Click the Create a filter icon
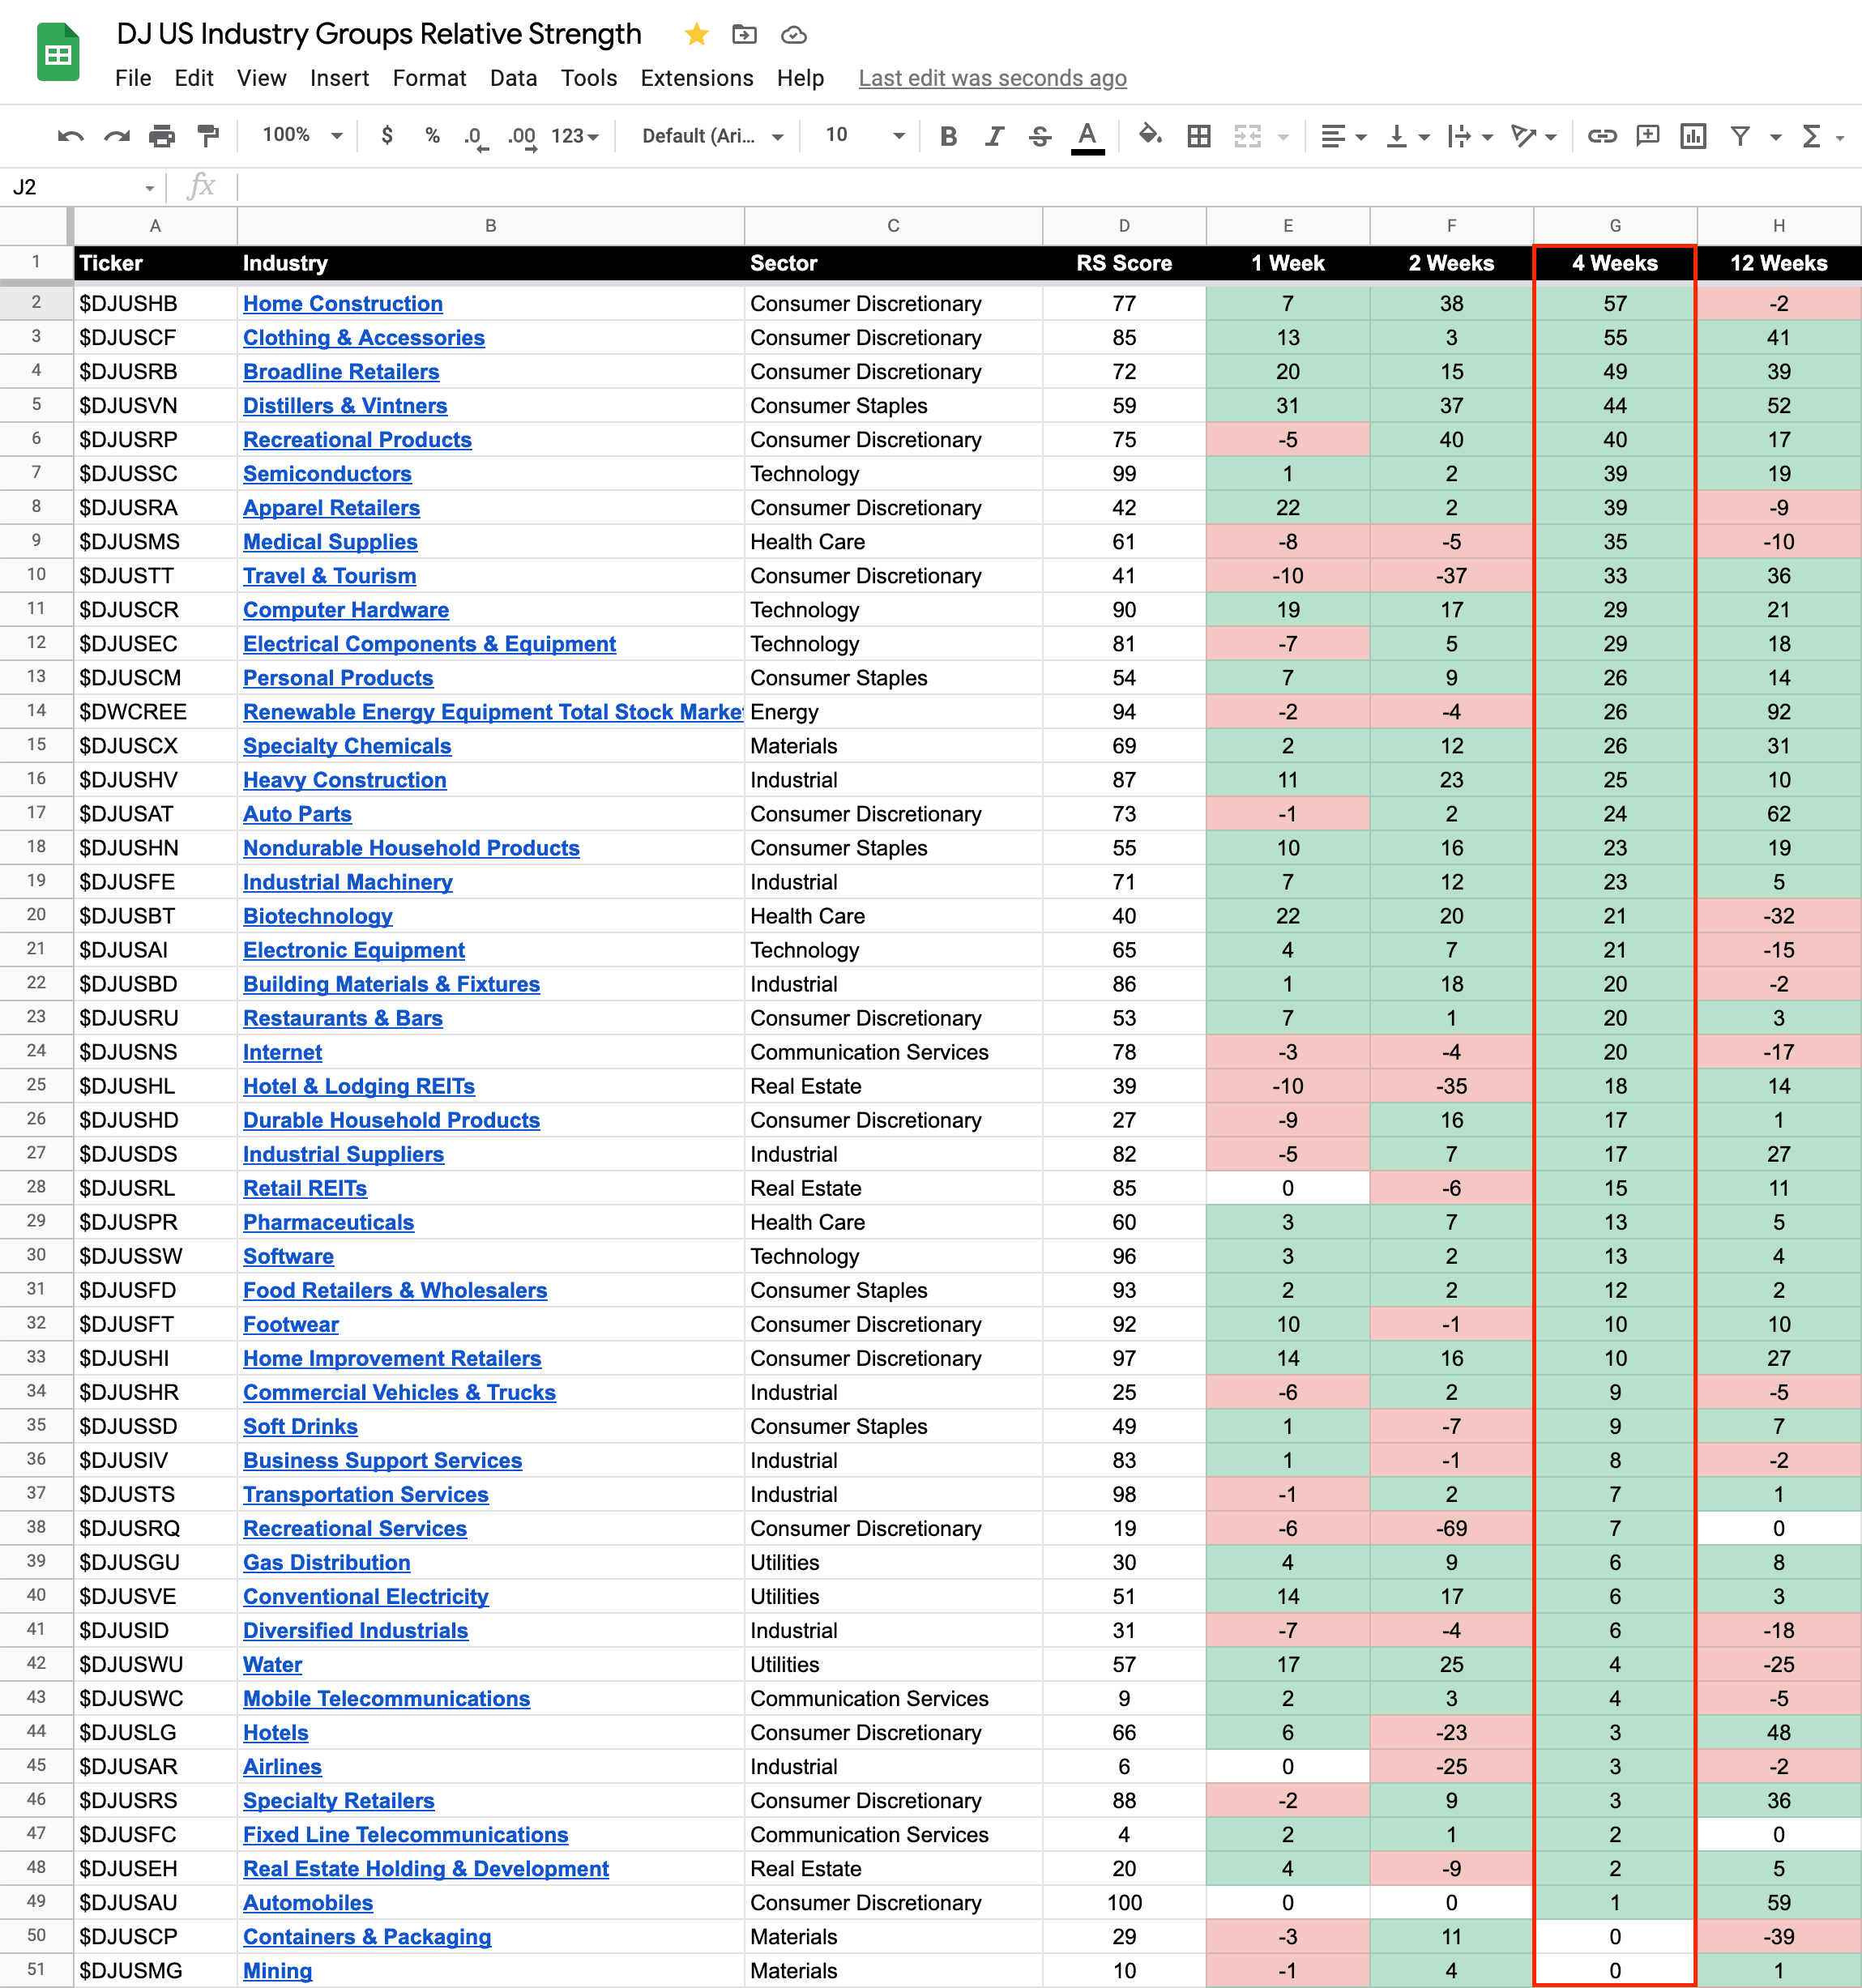The height and width of the screenshot is (1988, 1862). (1740, 136)
